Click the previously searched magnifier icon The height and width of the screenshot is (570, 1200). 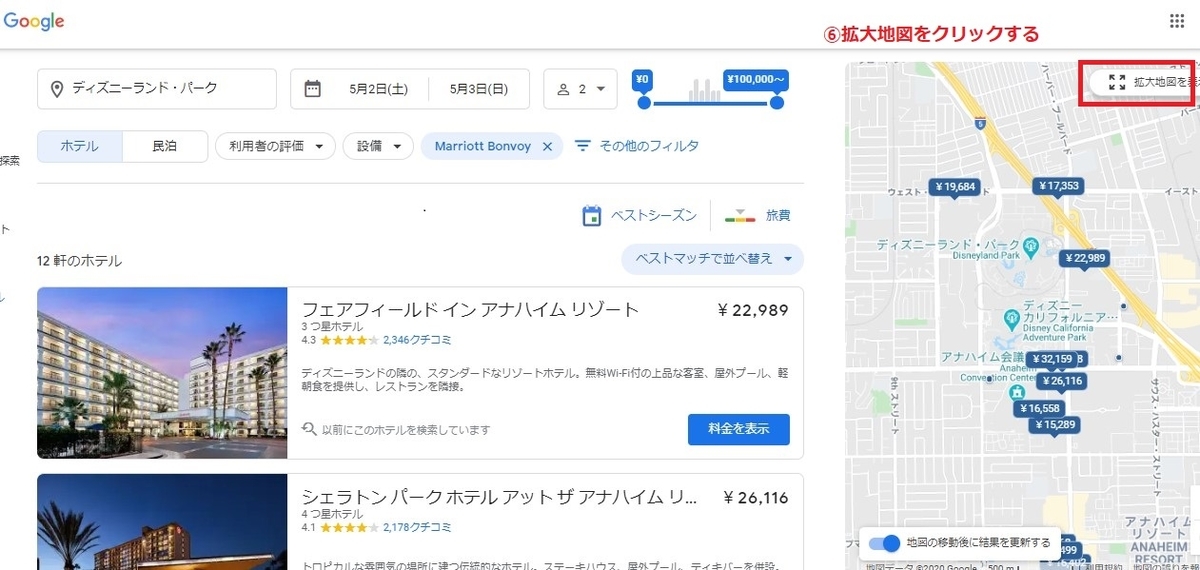click(x=310, y=430)
